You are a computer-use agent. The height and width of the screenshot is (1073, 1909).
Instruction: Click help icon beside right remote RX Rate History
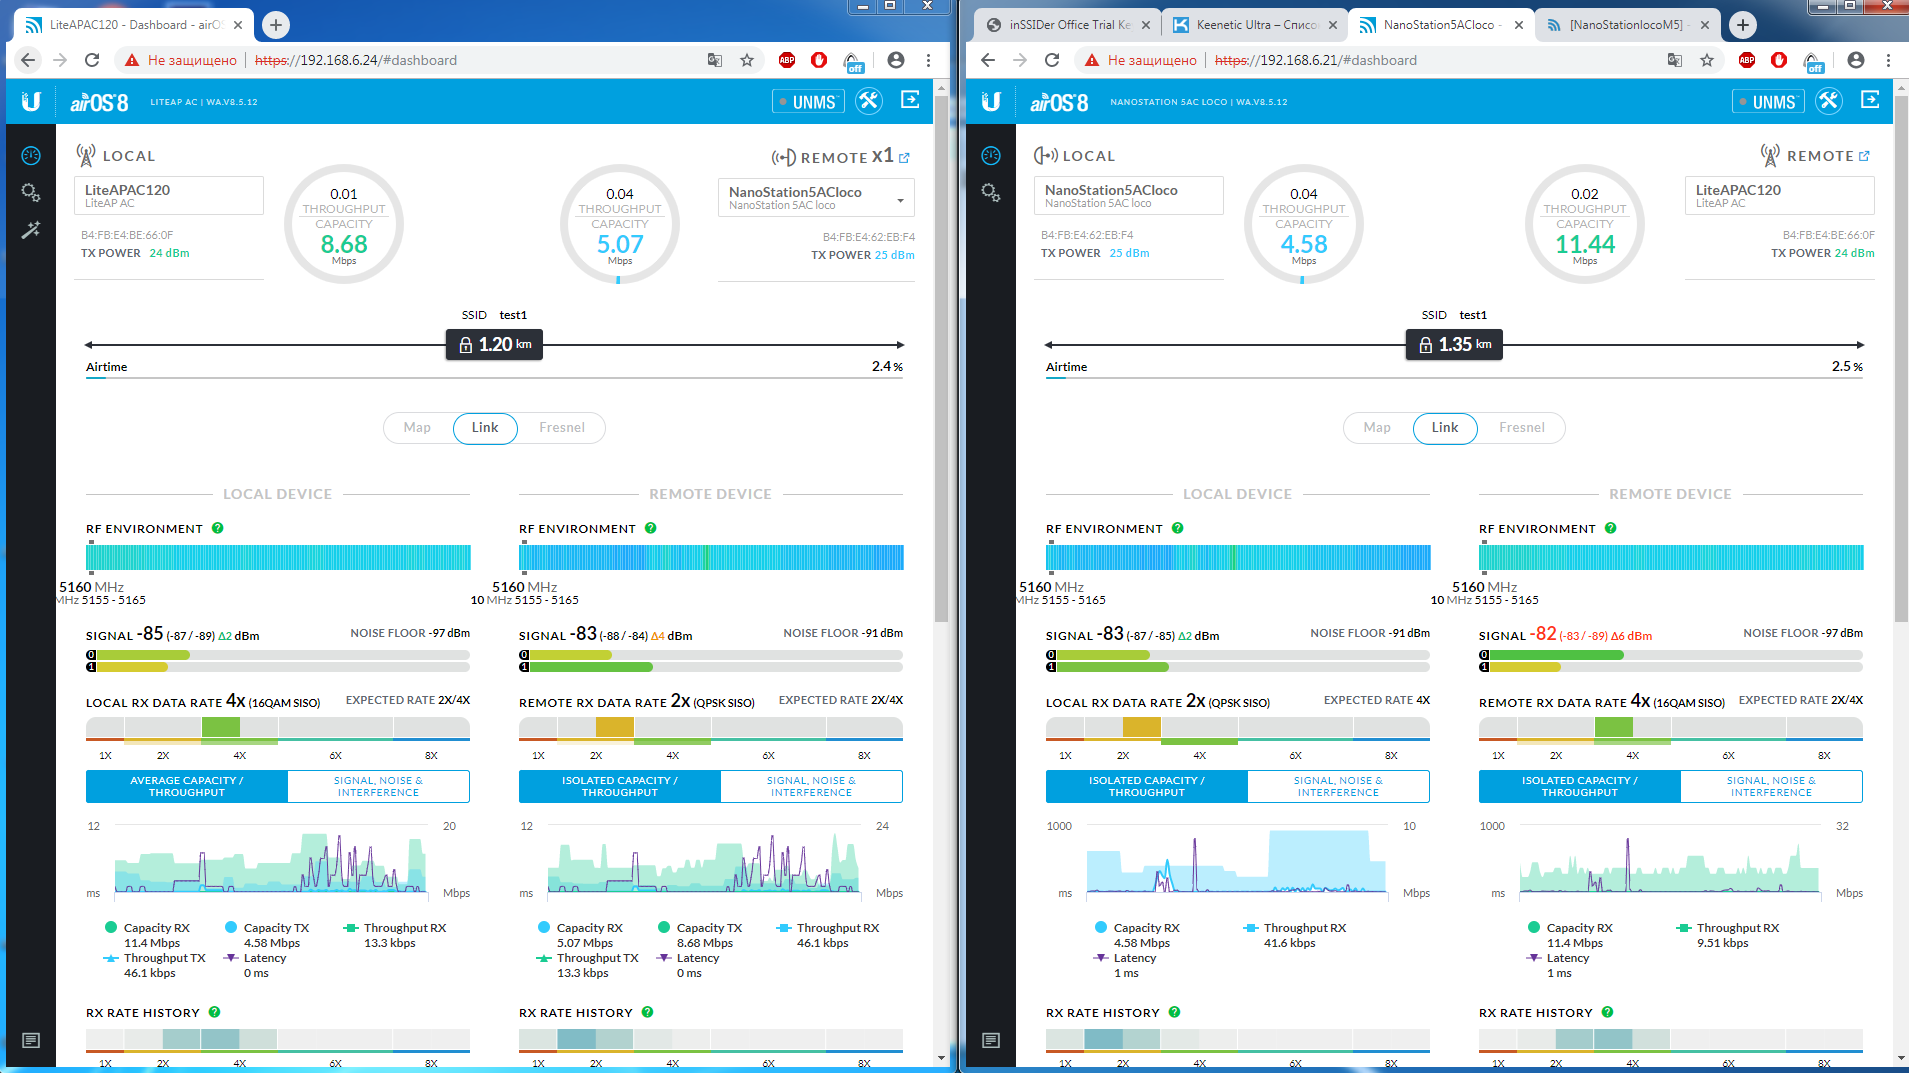(1608, 1012)
